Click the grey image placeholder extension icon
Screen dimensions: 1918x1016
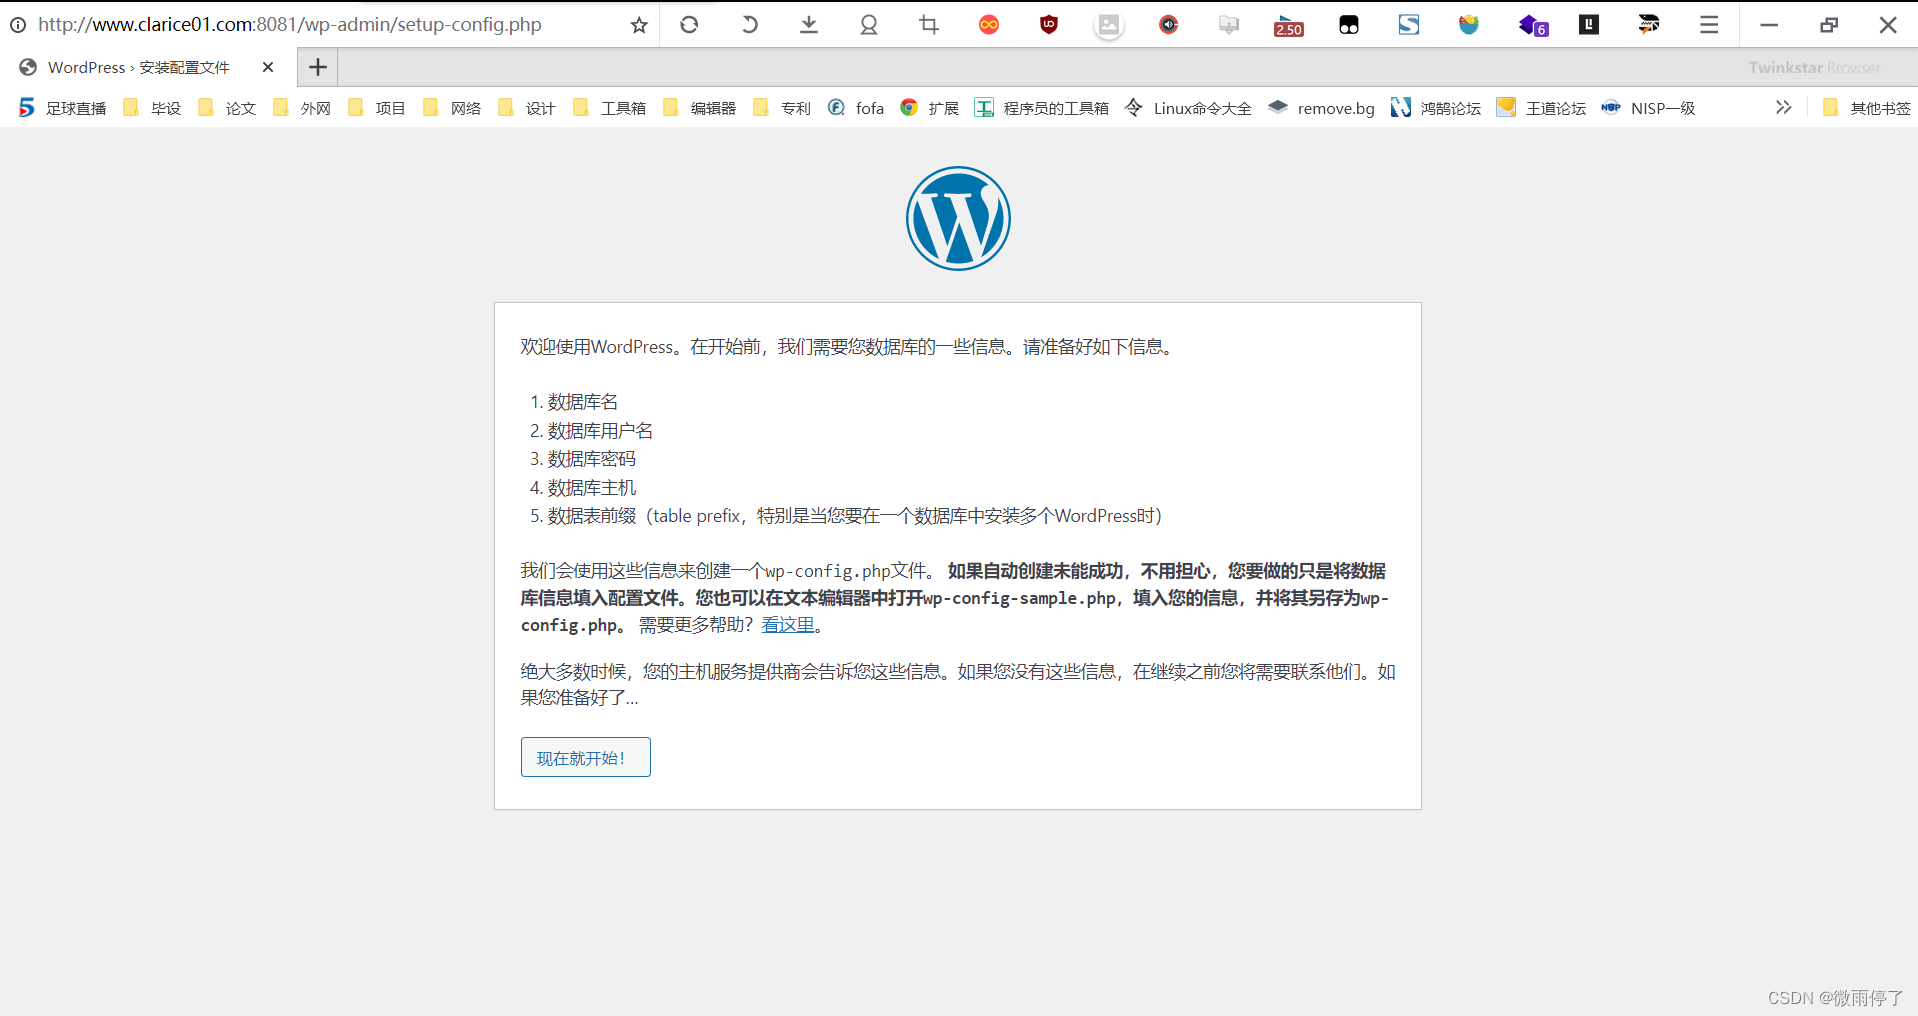click(1109, 26)
